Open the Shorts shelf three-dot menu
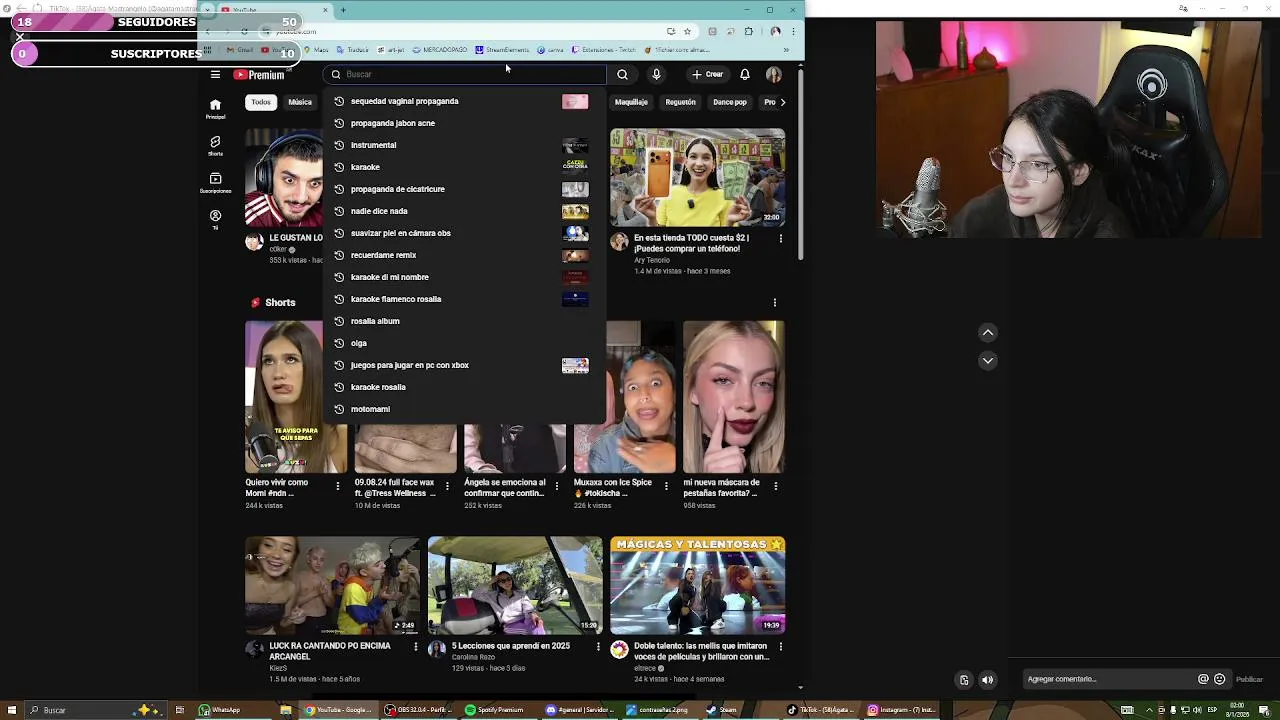The height and width of the screenshot is (720, 1280). click(774, 302)
